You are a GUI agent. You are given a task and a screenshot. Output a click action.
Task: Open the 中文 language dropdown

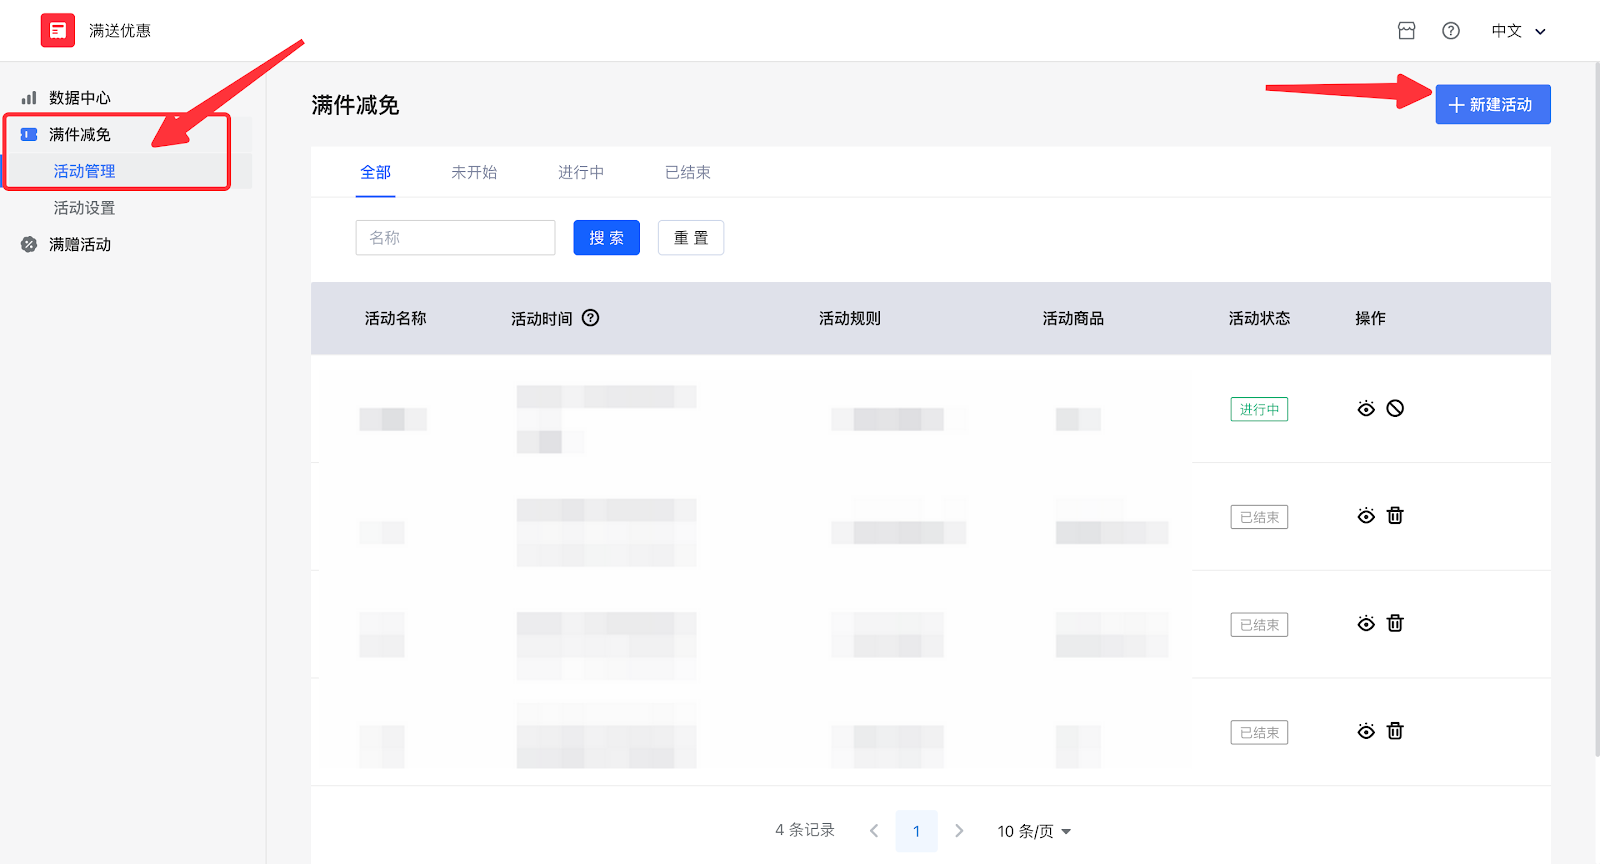click(1517, 31)
